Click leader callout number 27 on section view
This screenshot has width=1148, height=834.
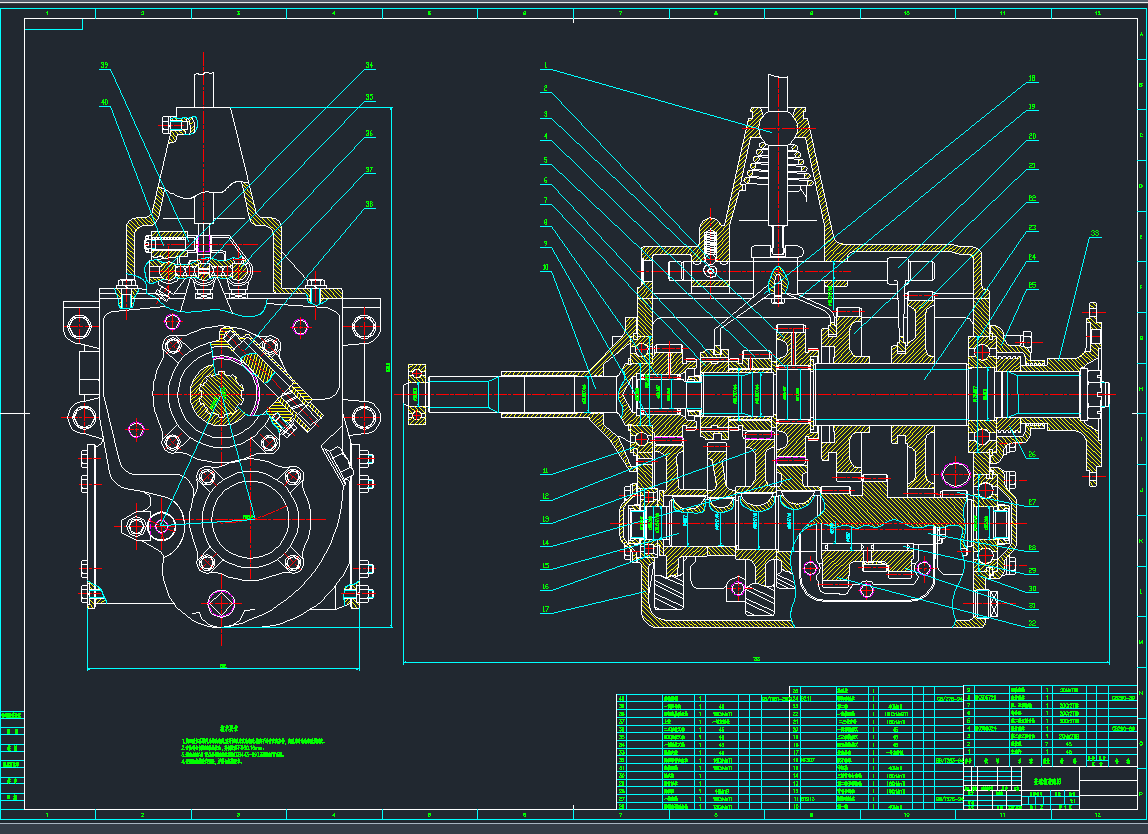[x=1032, y=502]
